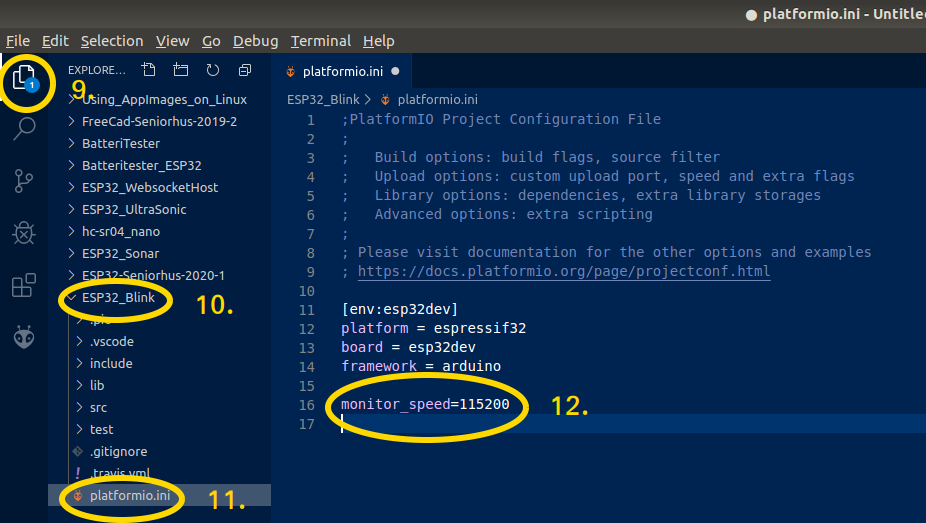Open the Extensions view icon
This screenshot has height=523, width=926.
(24, 285)
